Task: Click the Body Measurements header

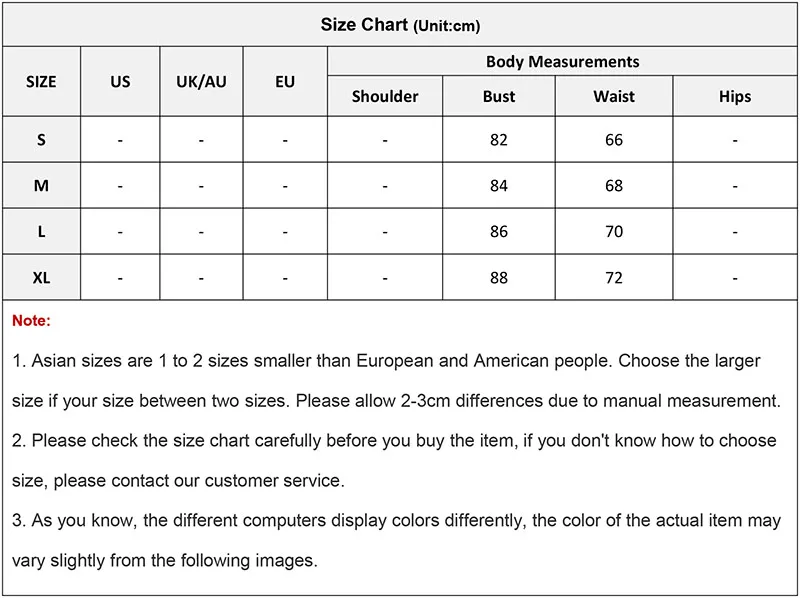Action: [562, 62]
